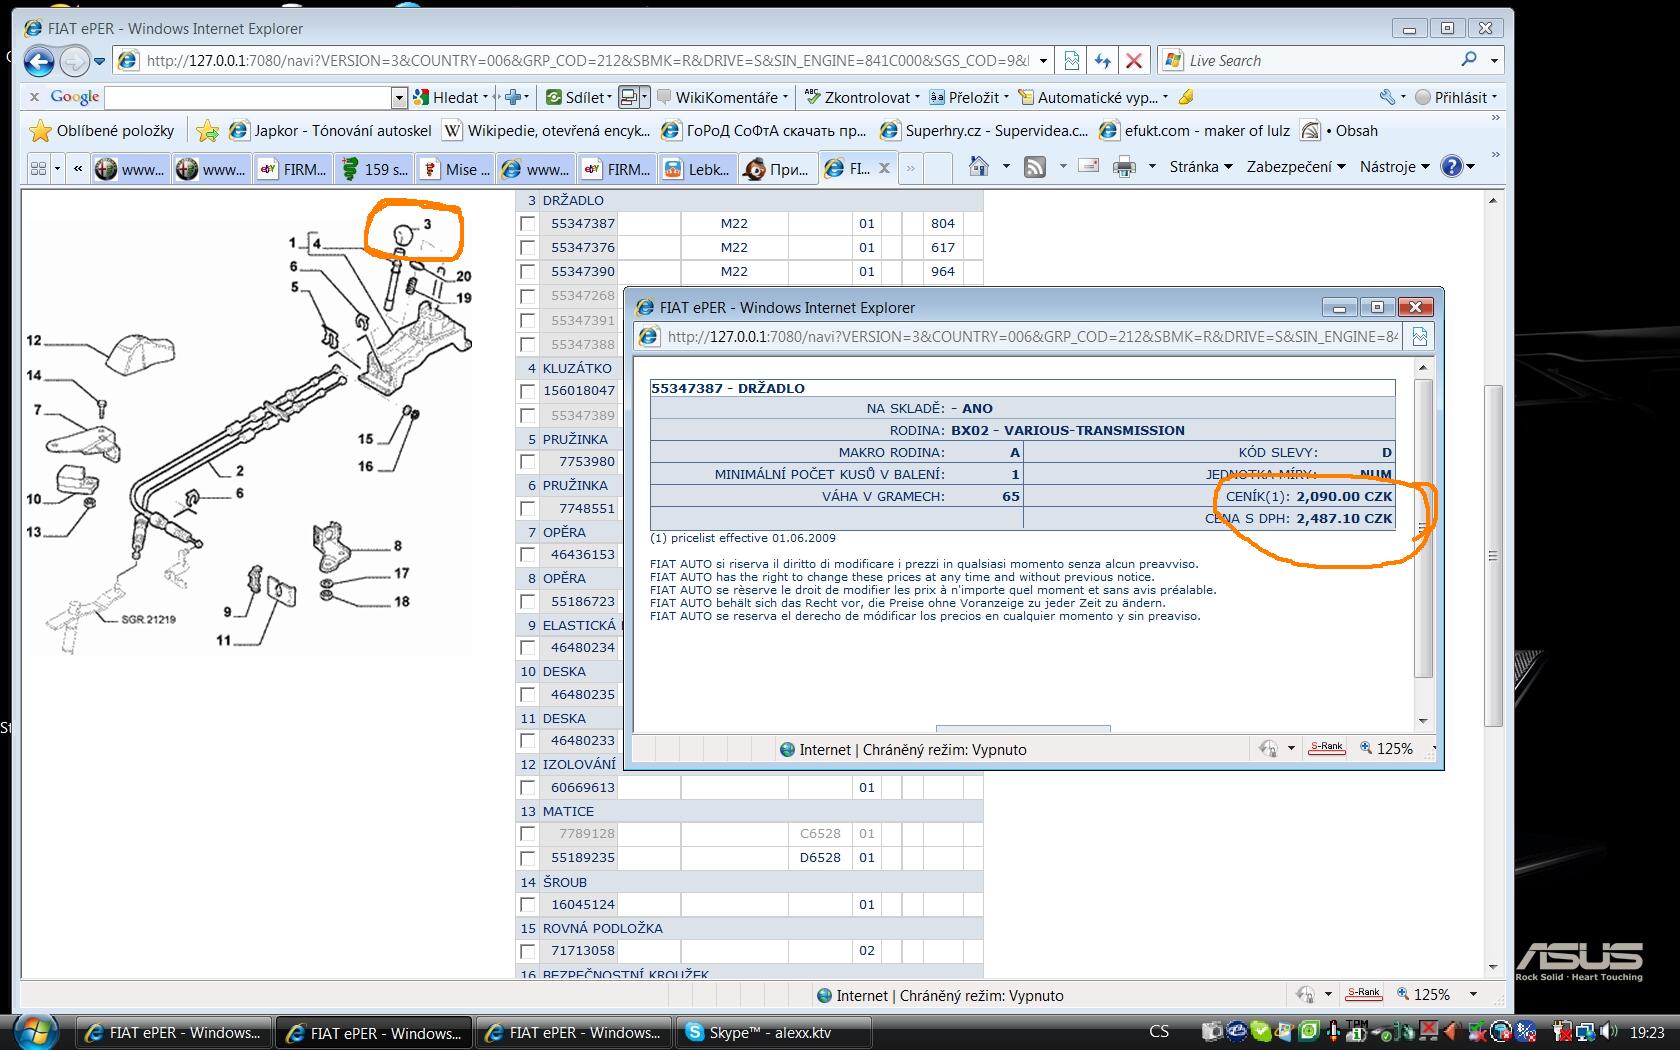This screenshot has width=1680, height=1050.
Task: Check the box for part 156018047
Action: click(528, 391)
